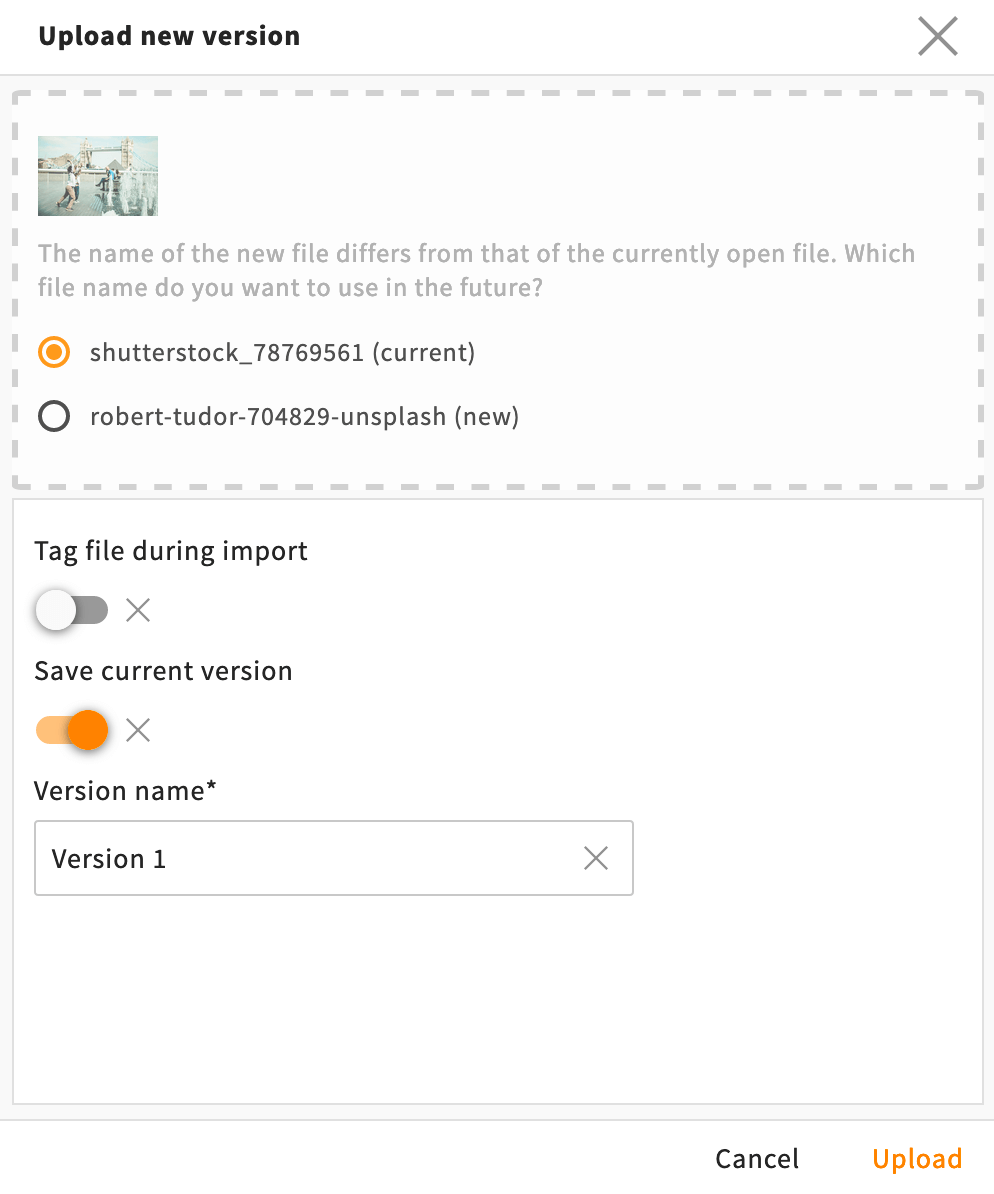Click the robert-tudor-704829-unsplash (new) label text

pos(305,417)
